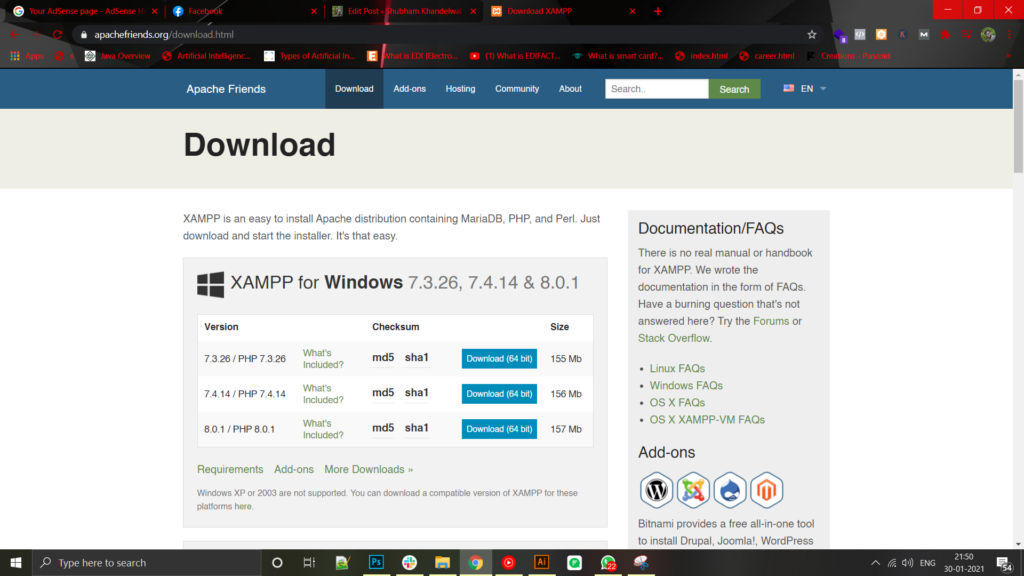The image size is (1024, 576).
Task: Download XAMPP 7.3.26 (64 bit)
Action: click(x=499, y=359)
